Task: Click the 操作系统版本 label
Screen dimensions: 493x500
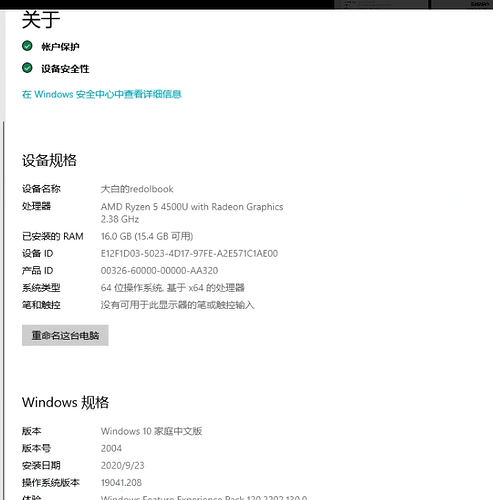Action: pyautogui.click(x=51, y=483)
